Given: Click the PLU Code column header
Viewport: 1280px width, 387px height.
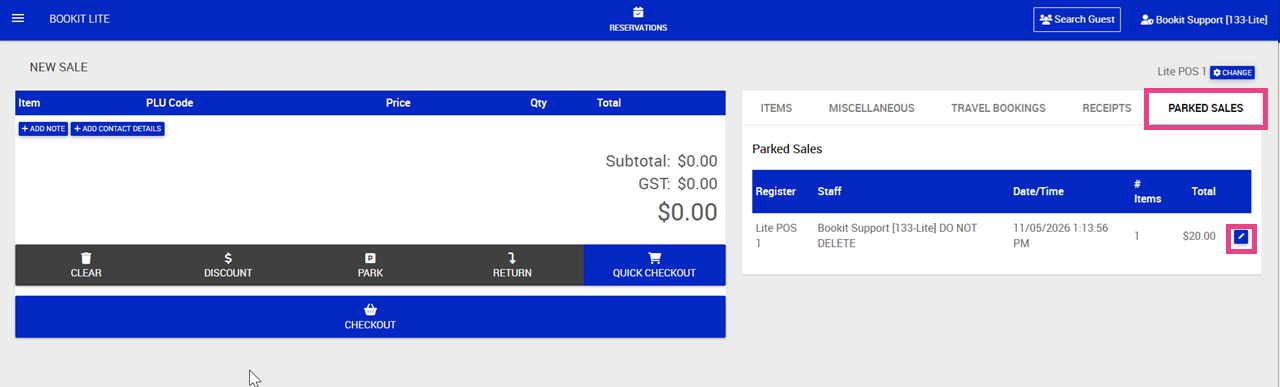Looking at the screenshot, I should point(169,103).
